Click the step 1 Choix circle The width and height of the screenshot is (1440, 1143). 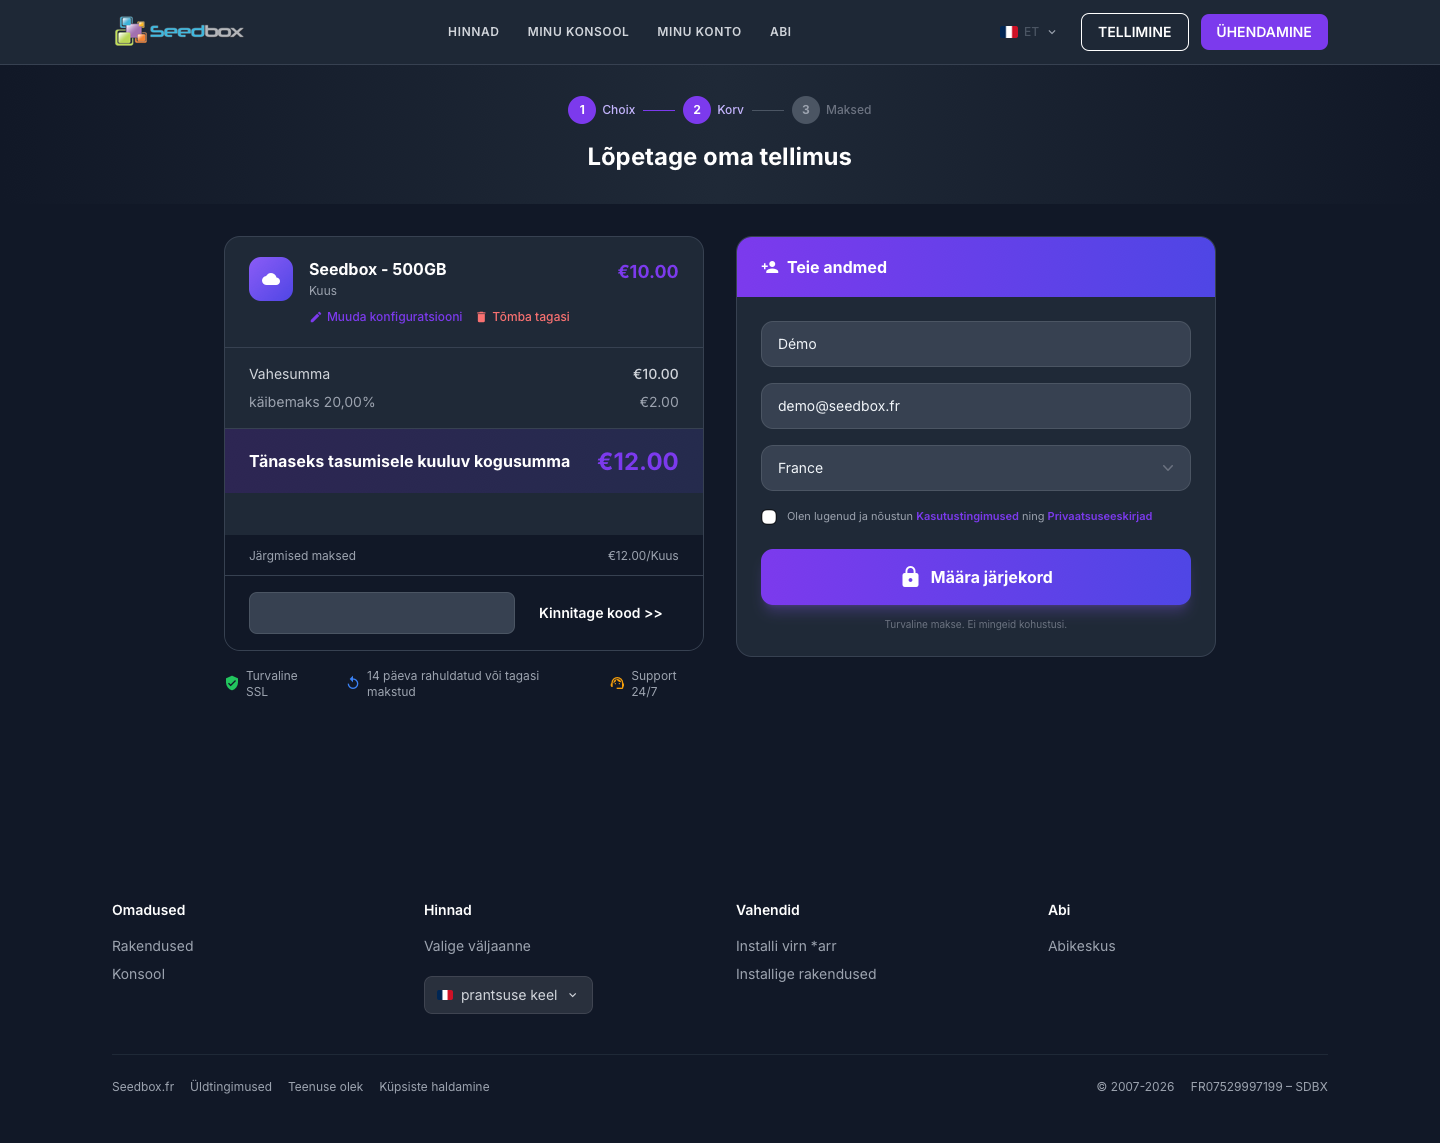[582, 110]
